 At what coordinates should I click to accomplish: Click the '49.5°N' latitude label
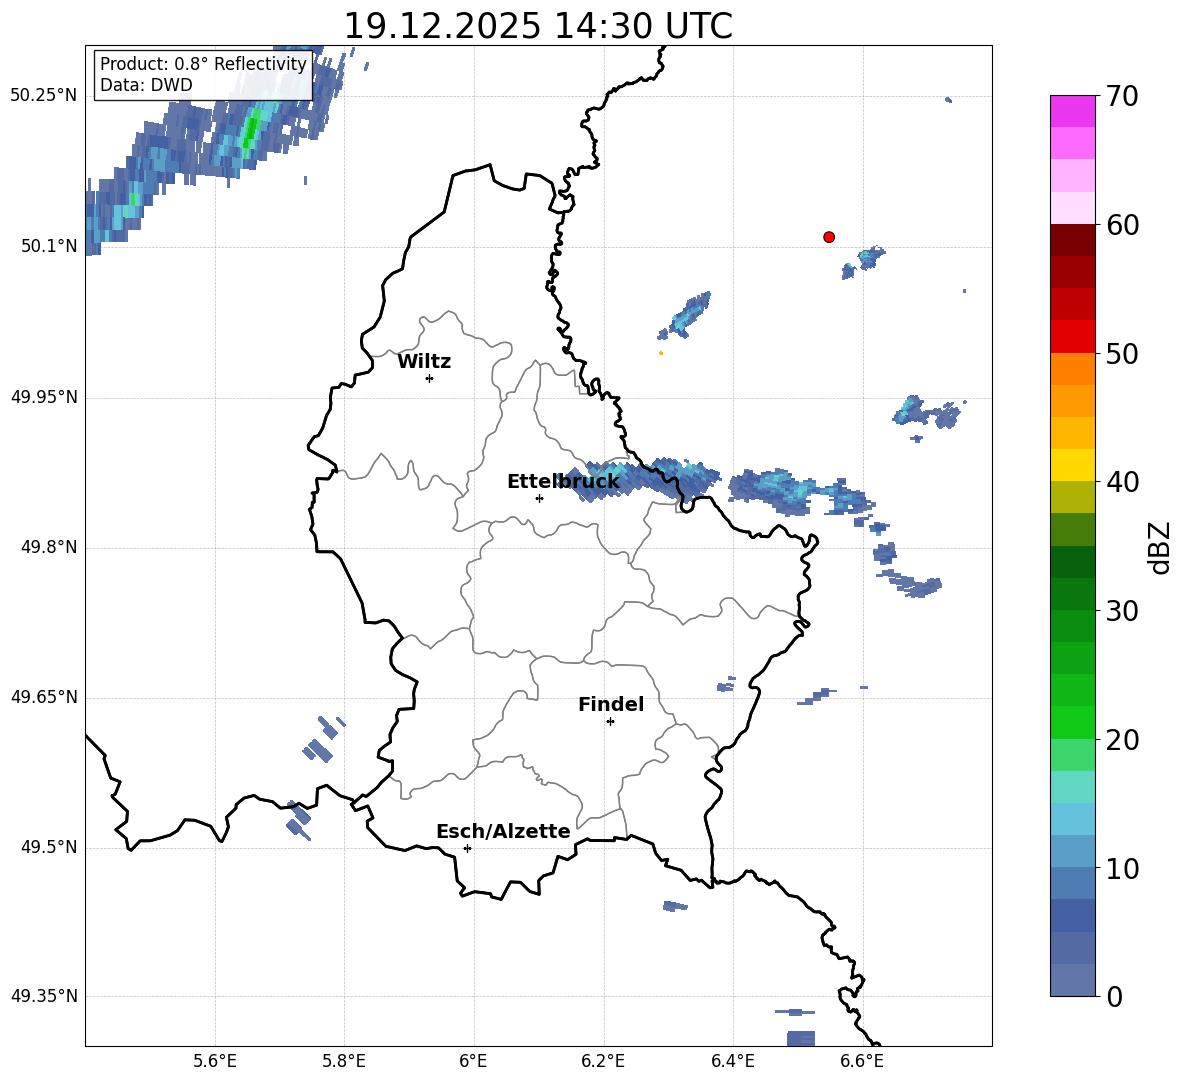[x=49, y=847]
